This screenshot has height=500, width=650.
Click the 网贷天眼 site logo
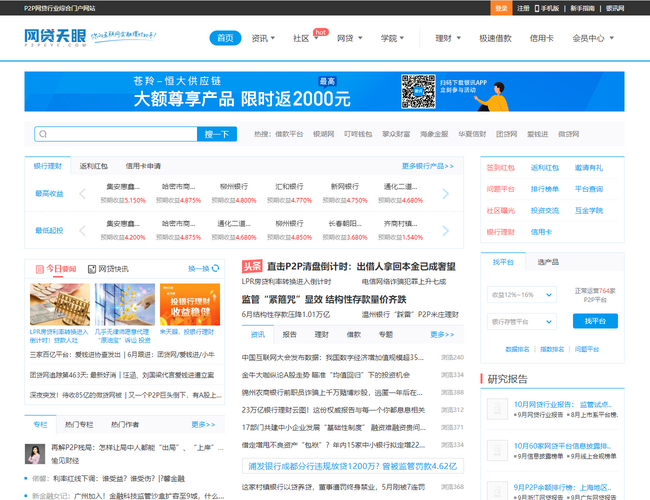55,37
